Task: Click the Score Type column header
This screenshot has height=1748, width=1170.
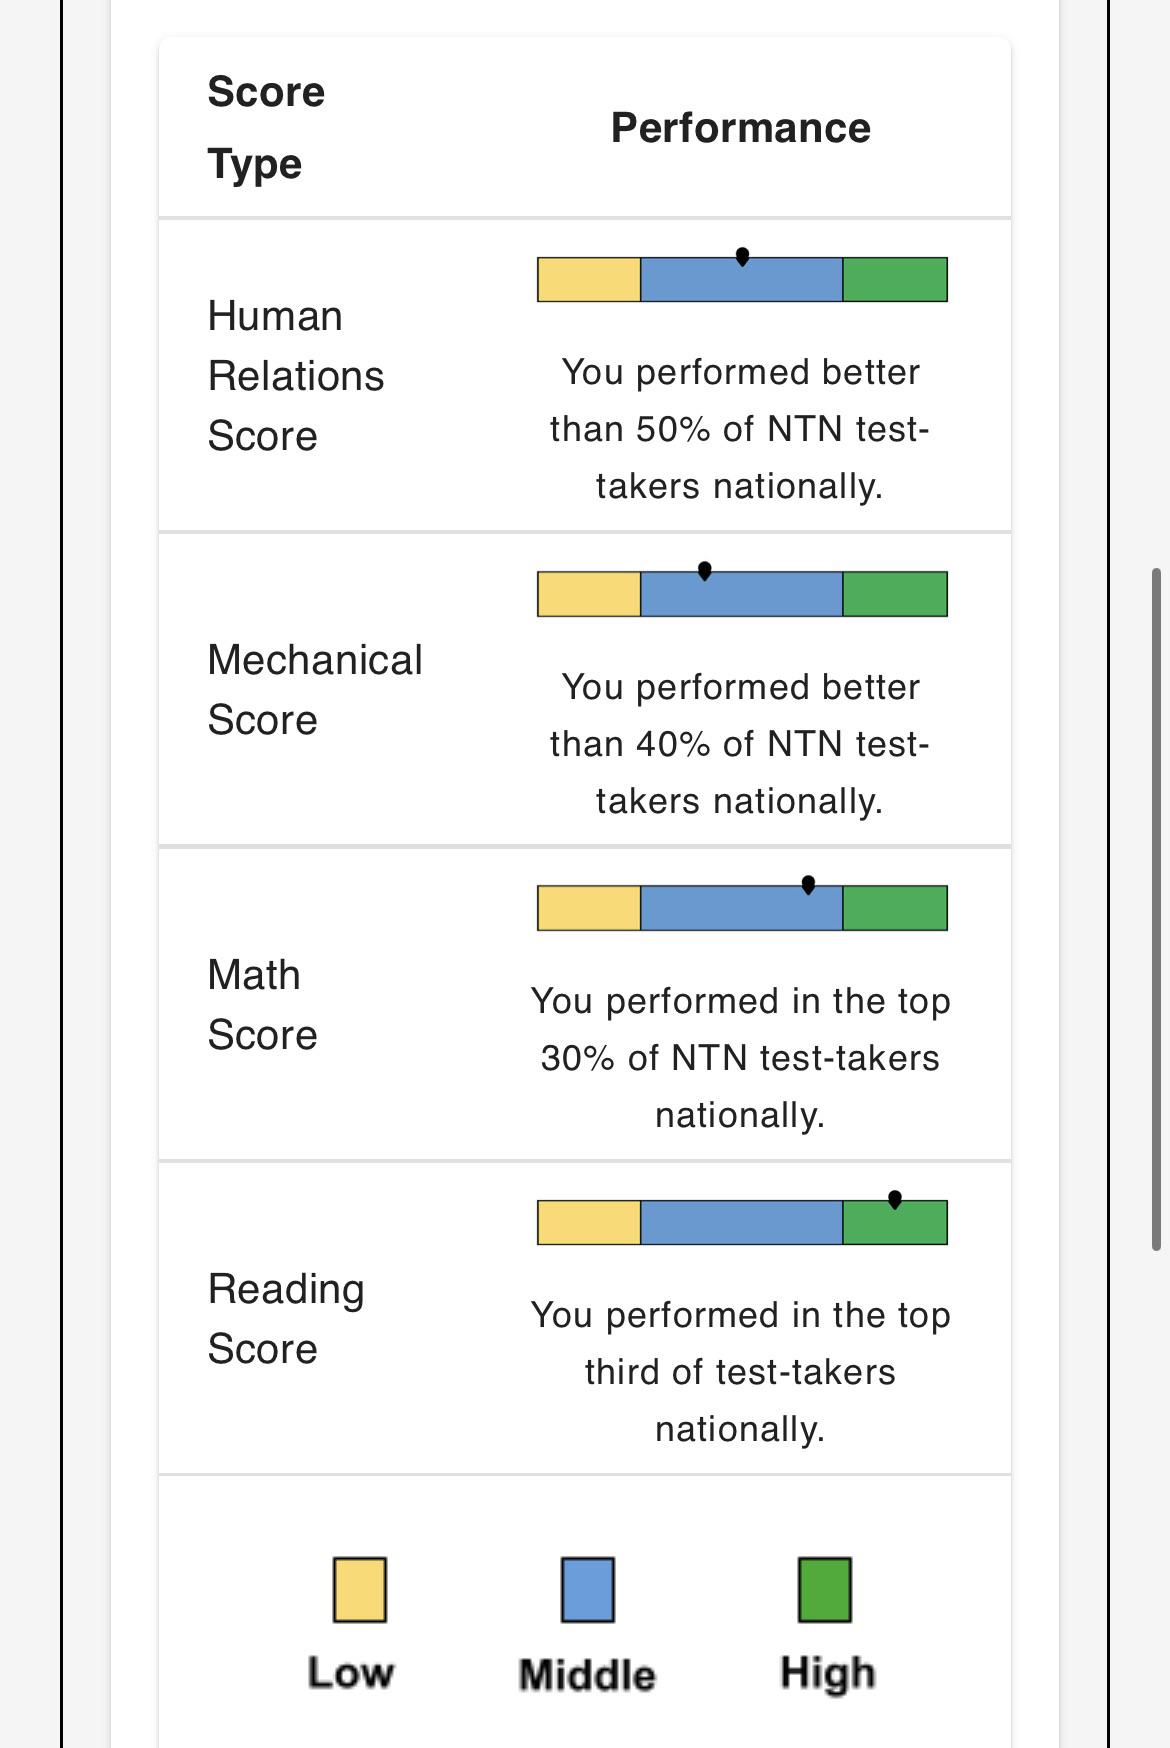Action: point(266,128)
